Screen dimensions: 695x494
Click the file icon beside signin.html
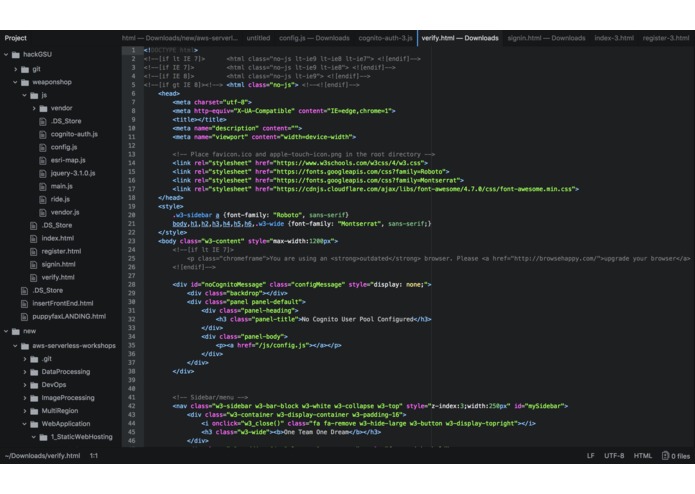tap(33, 265)
